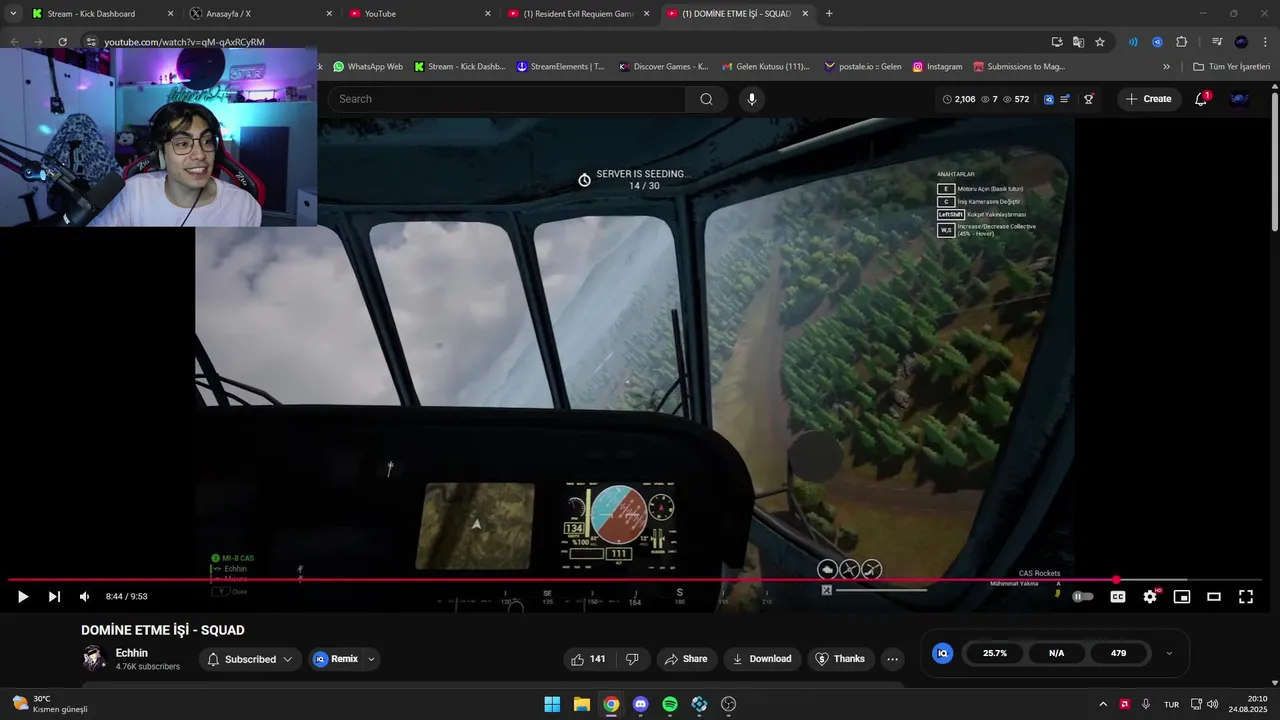1280x720 pixels.
Task: Open Discord from the taskbar
Action: point(641,704)
